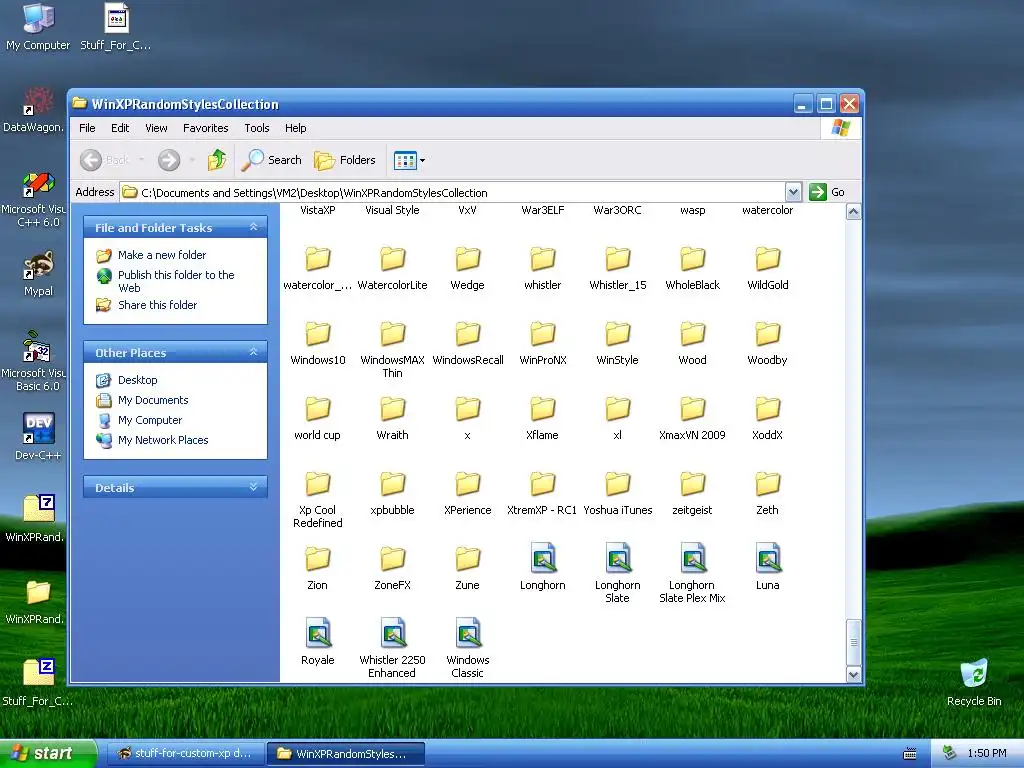The height and width of the screenshot is (768, 1024).
Task: Toggle the Folders pane
Action: click(345, 160)
